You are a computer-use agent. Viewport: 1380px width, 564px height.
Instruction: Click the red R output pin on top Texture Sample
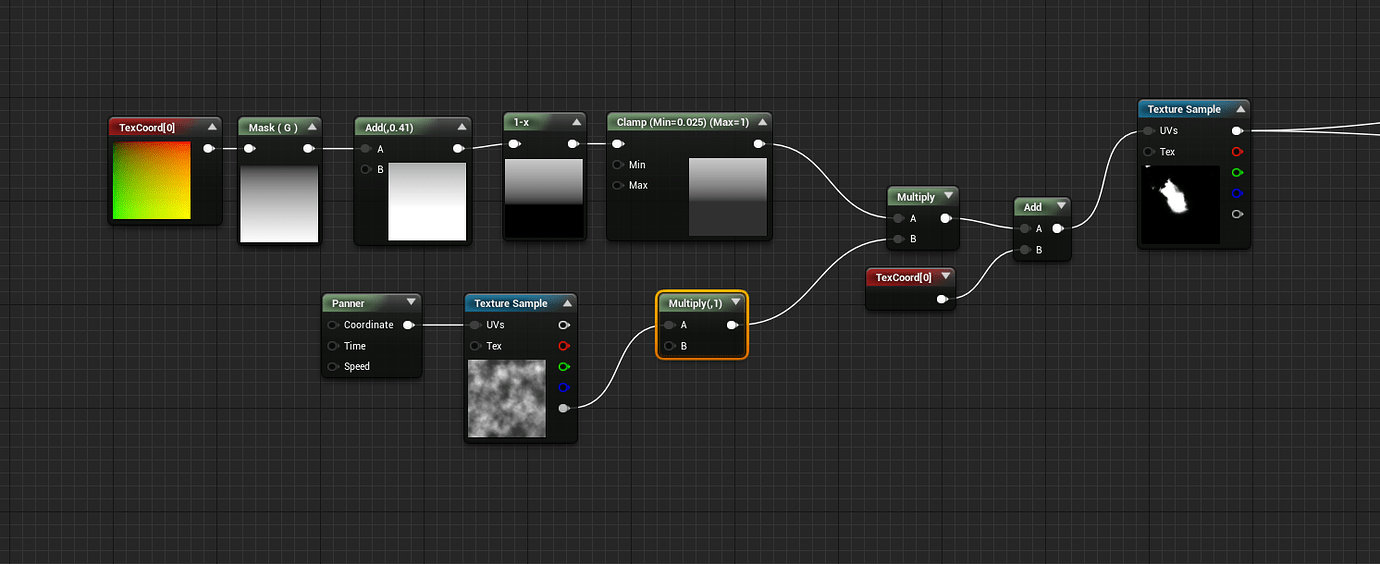(1238, 152)
